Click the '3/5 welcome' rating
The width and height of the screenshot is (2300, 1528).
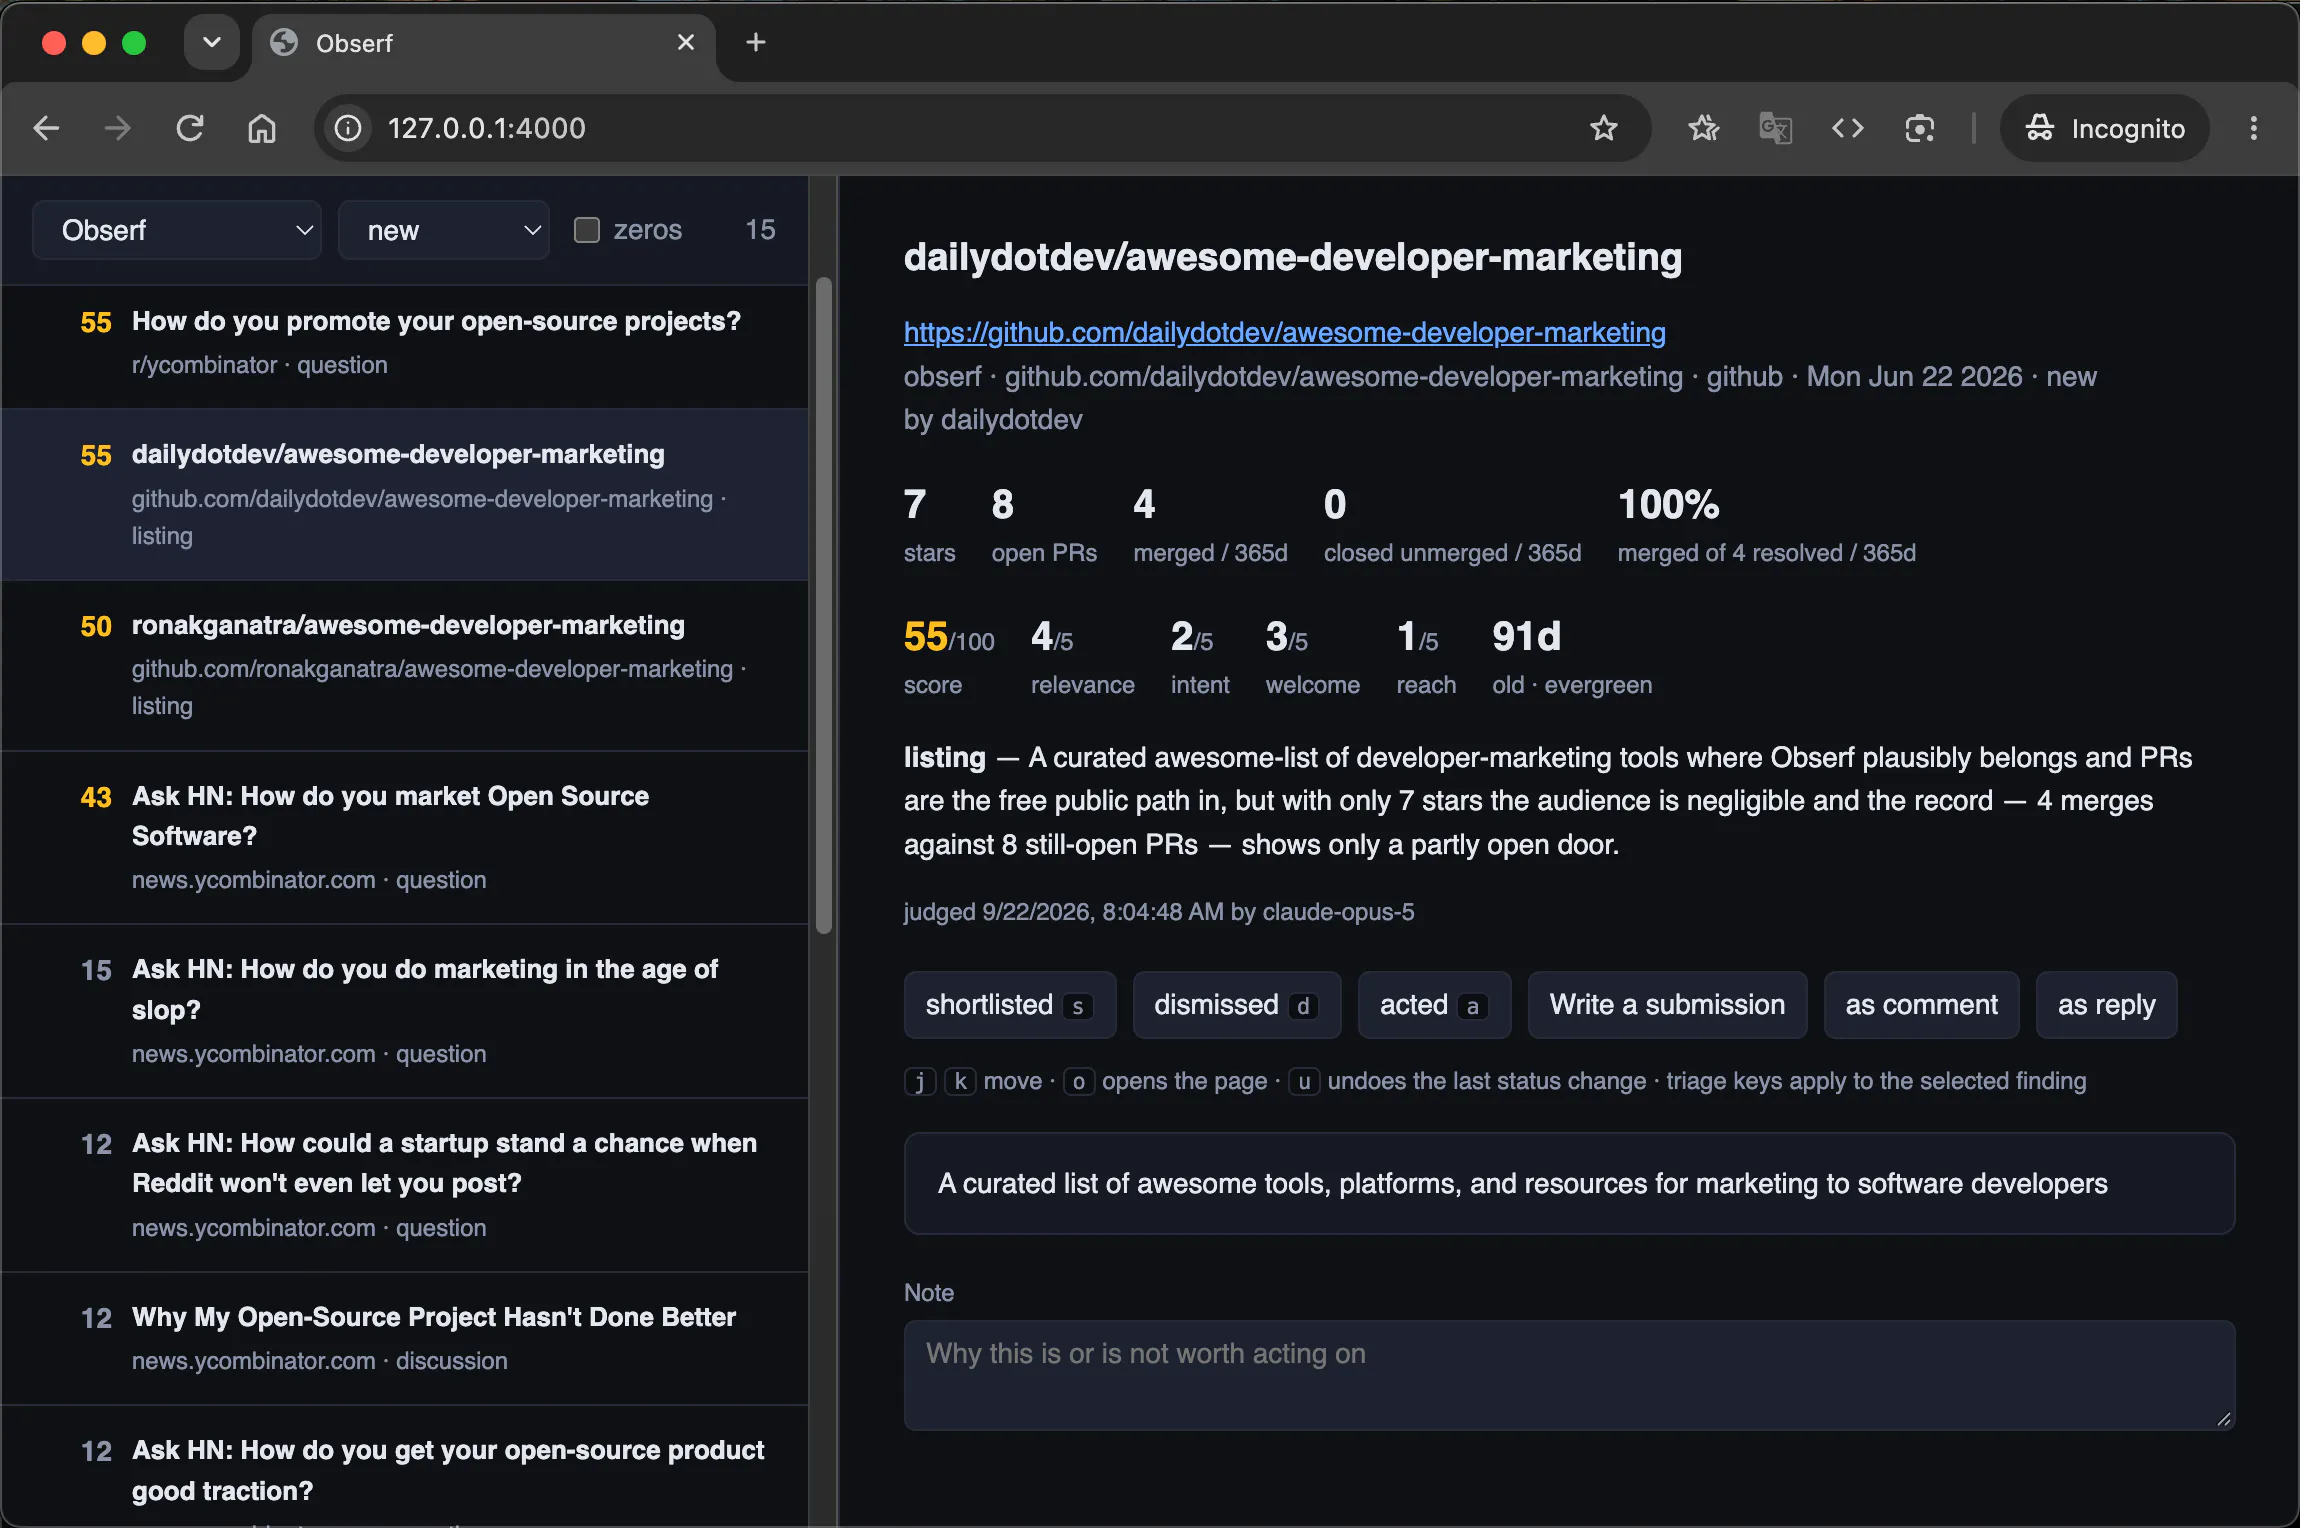(x=1313, y=657)
